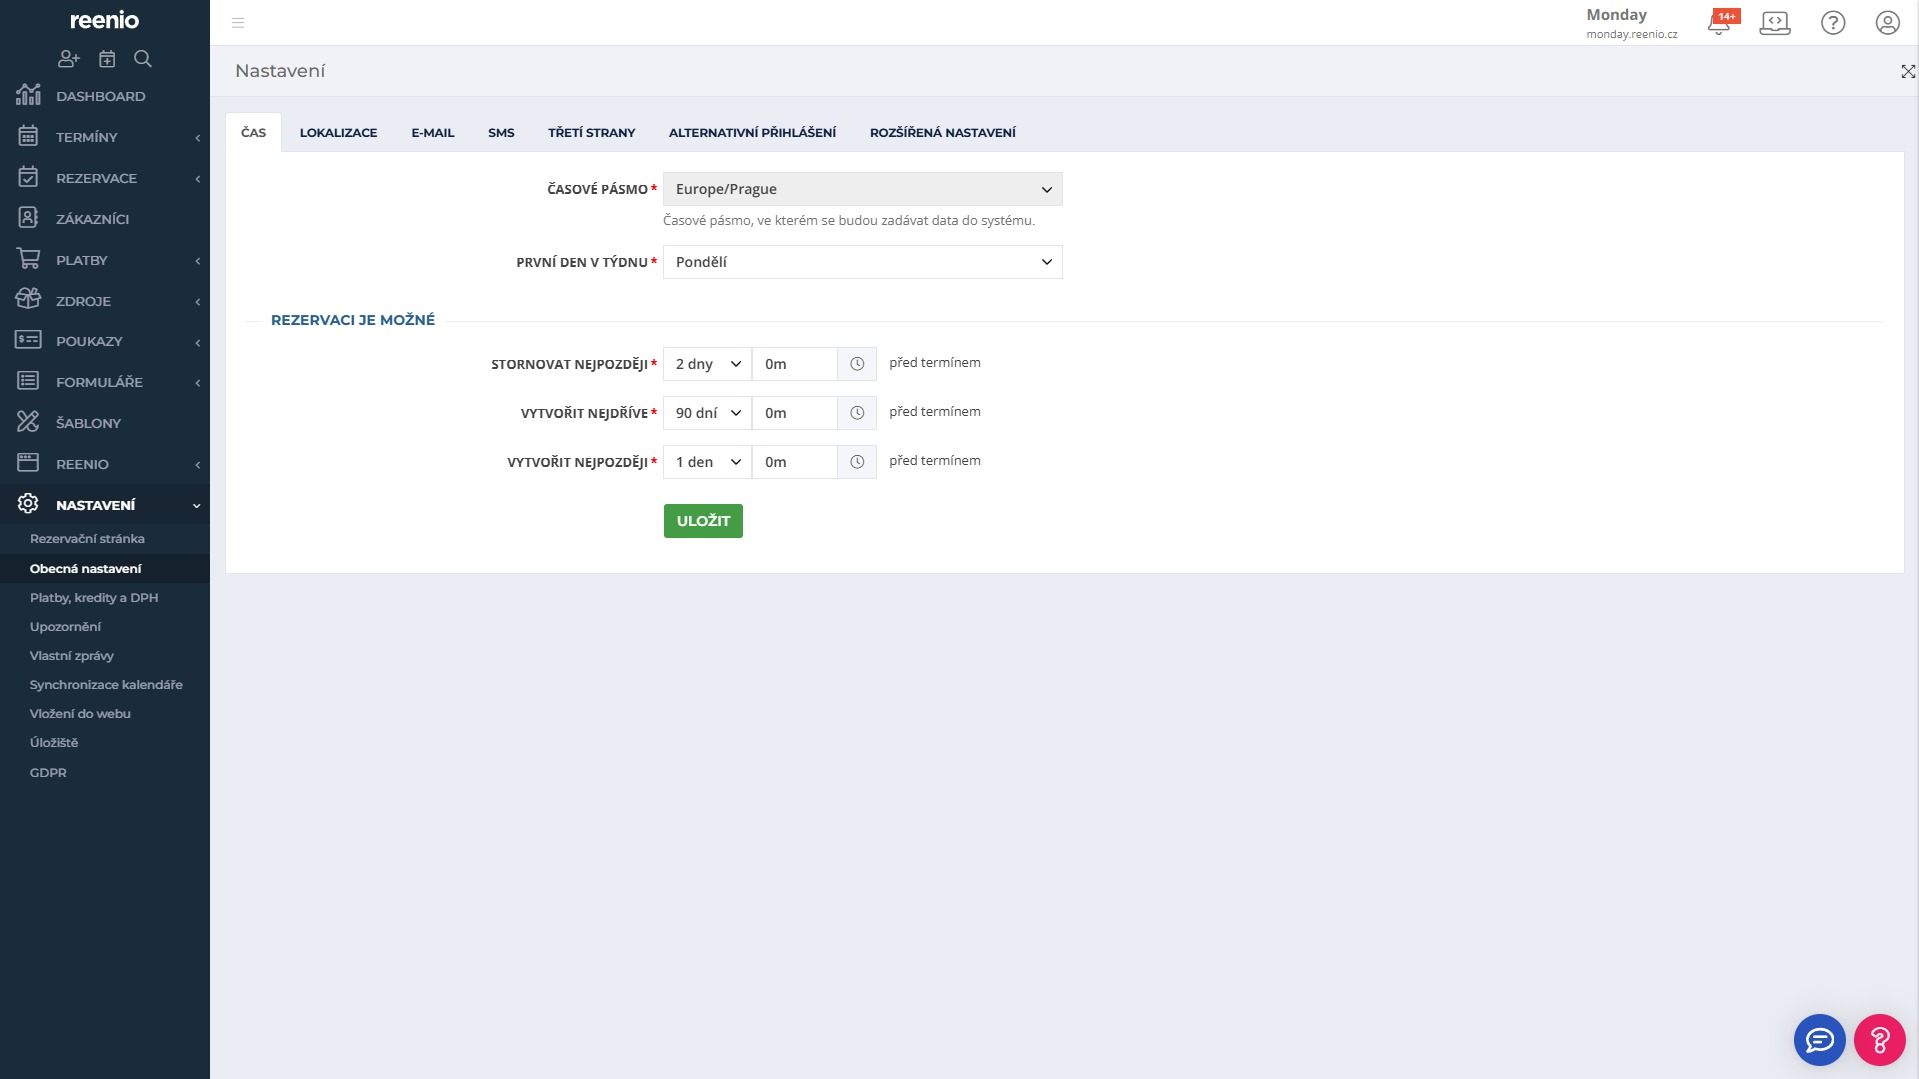This screenshot has width=1919, height=1079.
Task: Click the Rezervace calendar check icon
Action: click(28, 177)
